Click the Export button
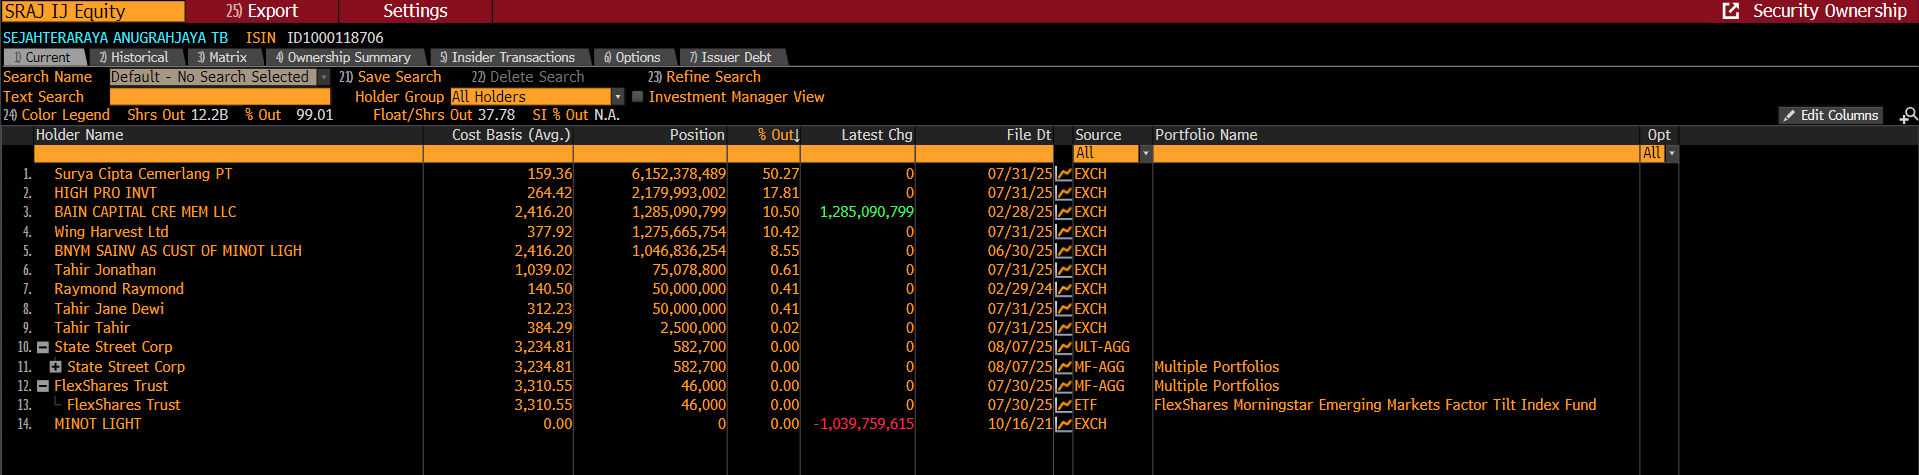 coord(262,11)
